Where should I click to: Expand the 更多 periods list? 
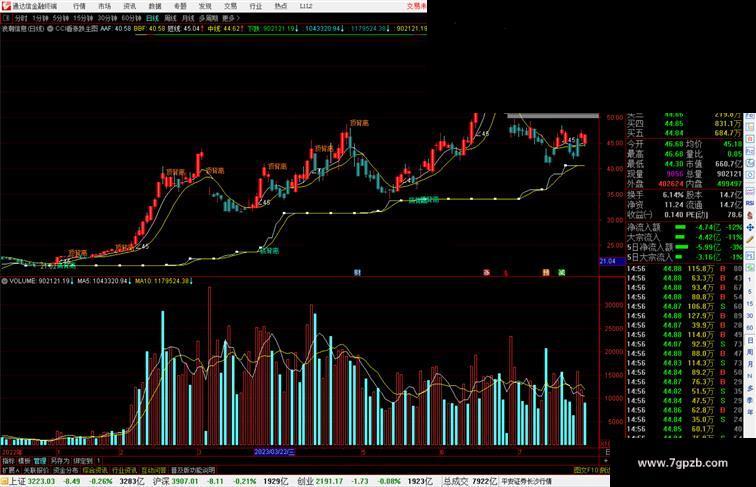(230, 18)
